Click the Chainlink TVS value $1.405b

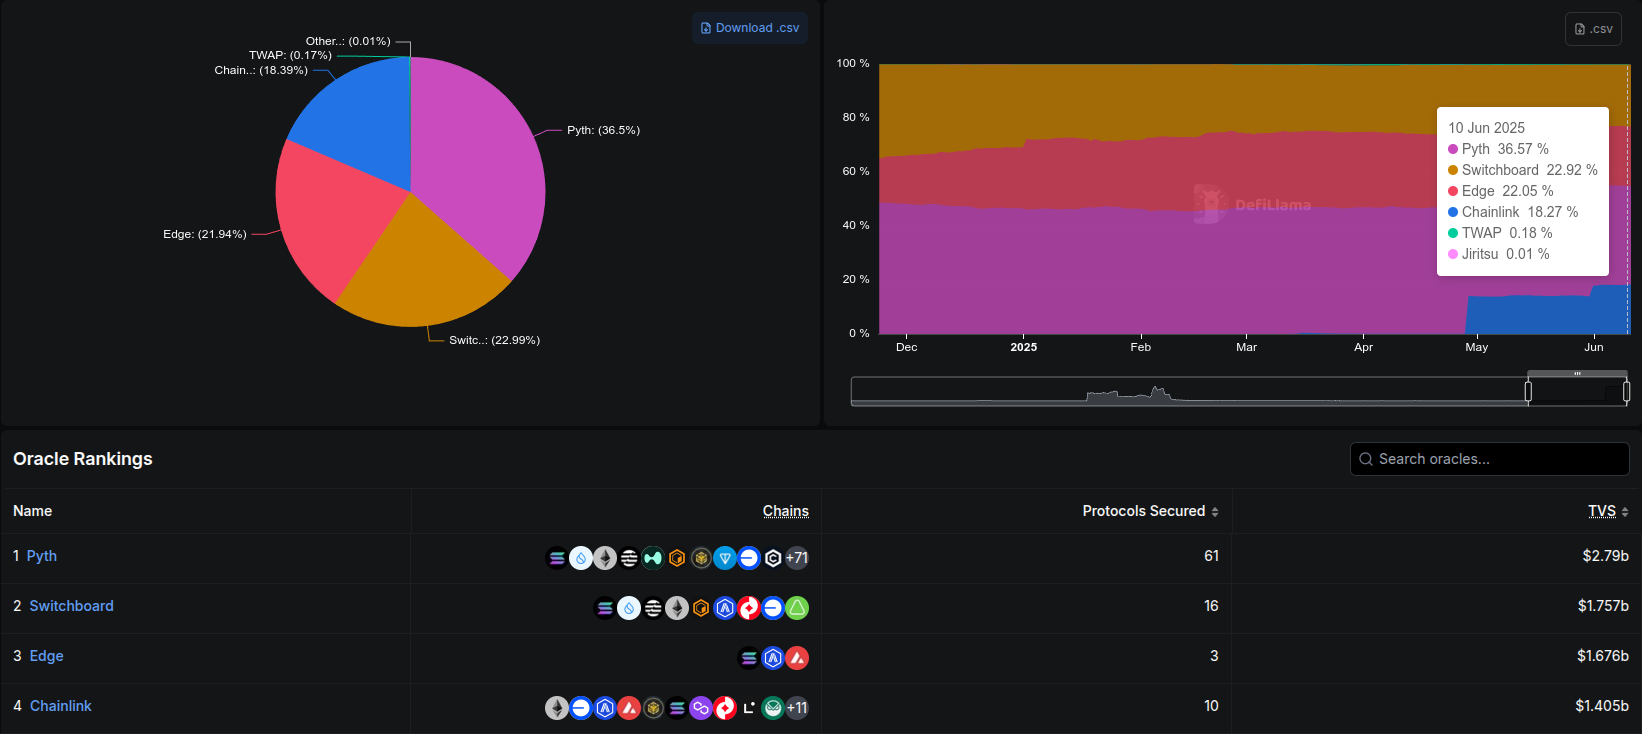coord(1602,706)
